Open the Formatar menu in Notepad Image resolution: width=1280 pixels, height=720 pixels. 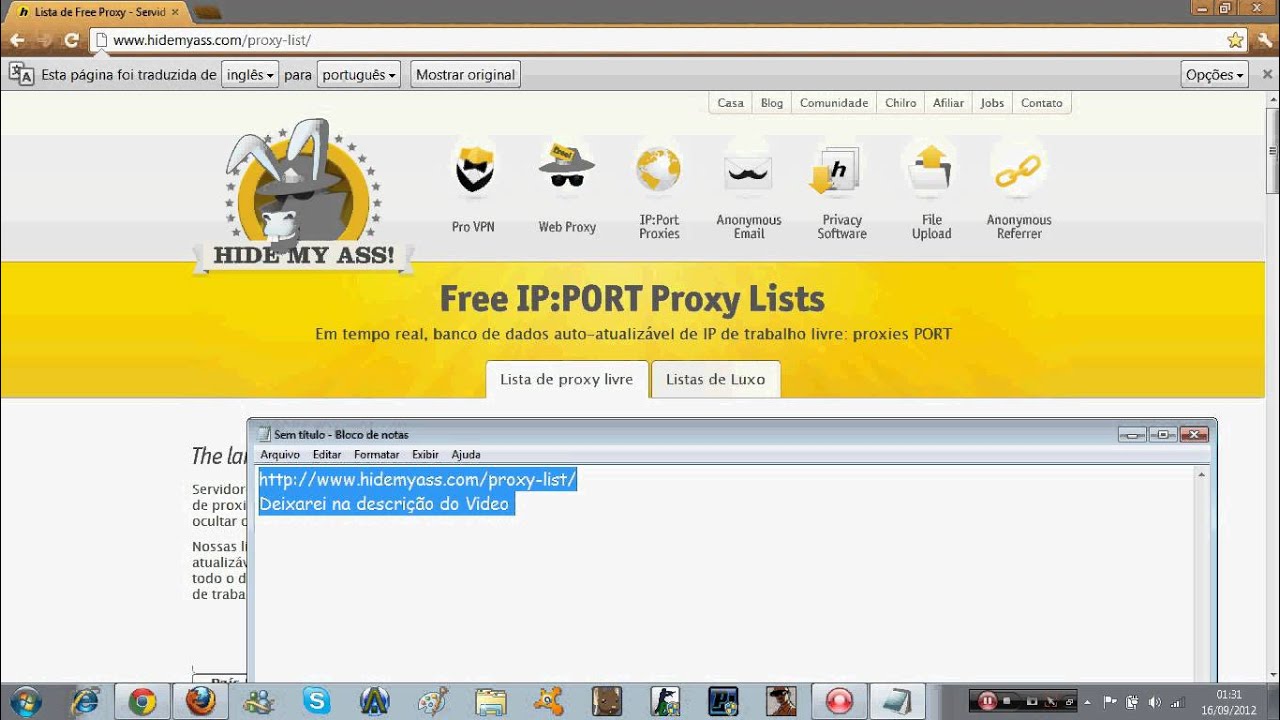point(377,454)
